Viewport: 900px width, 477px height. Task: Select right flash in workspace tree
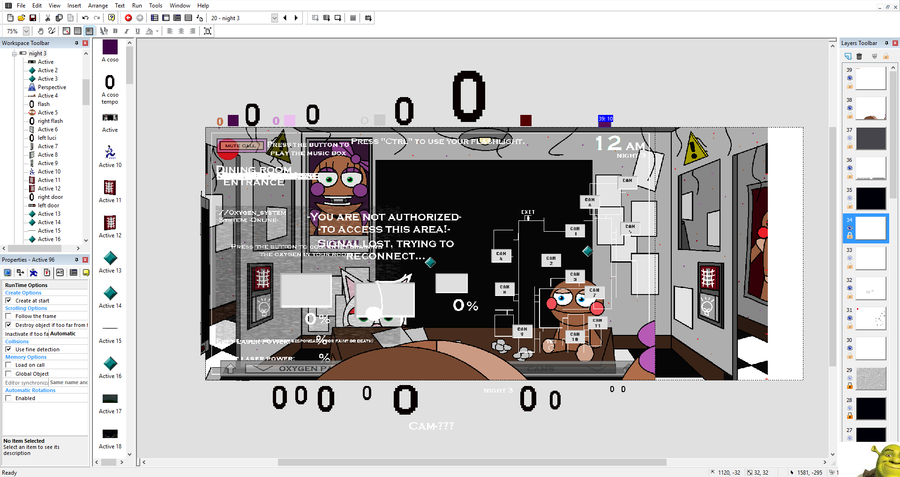(x=51, y=121)
